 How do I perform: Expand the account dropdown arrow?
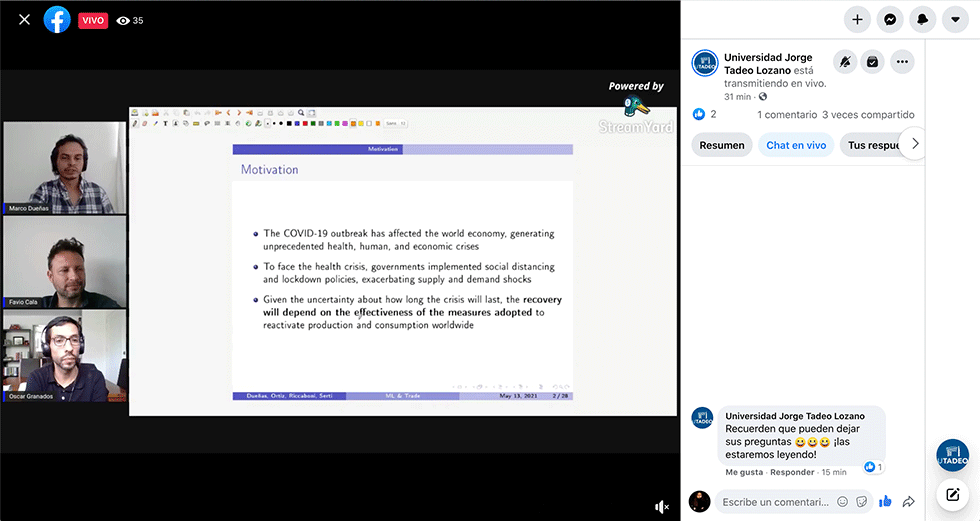pos(956,19)
